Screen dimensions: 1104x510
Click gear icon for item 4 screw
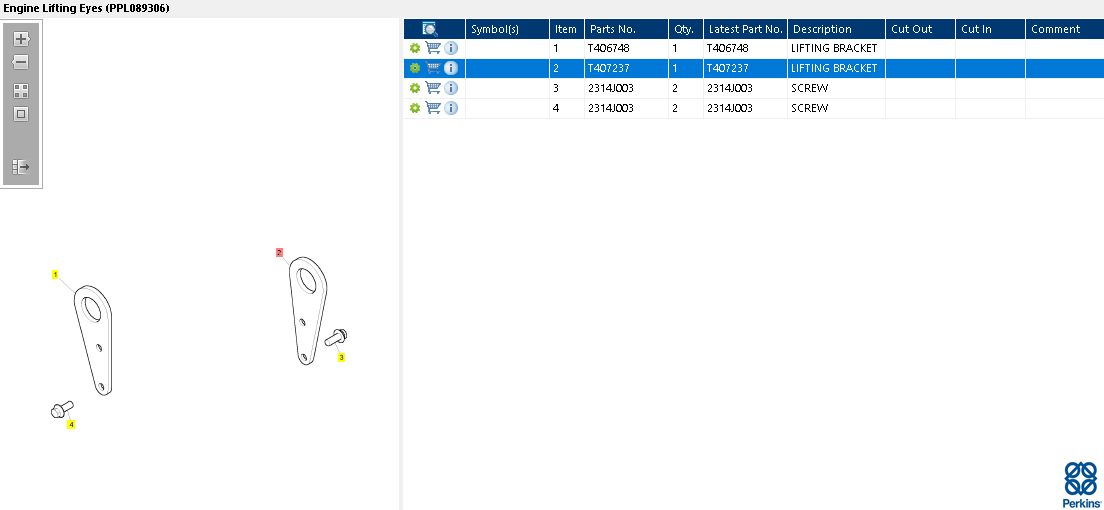coord(415,108)
